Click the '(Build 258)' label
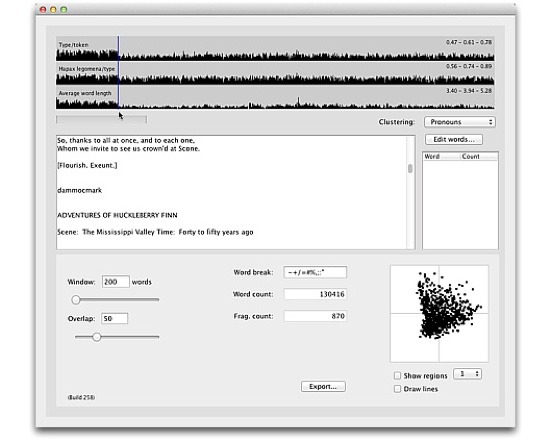 [x=81, y=398]
